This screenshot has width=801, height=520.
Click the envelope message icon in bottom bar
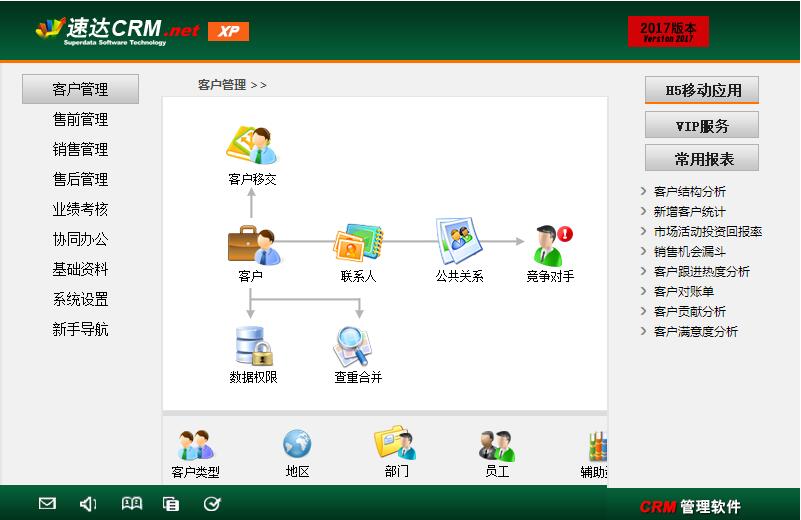pos(47,504)
